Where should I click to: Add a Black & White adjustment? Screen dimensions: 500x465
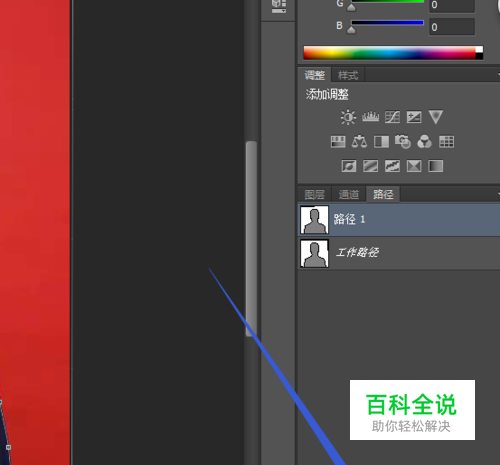click(x=381, y=142)
